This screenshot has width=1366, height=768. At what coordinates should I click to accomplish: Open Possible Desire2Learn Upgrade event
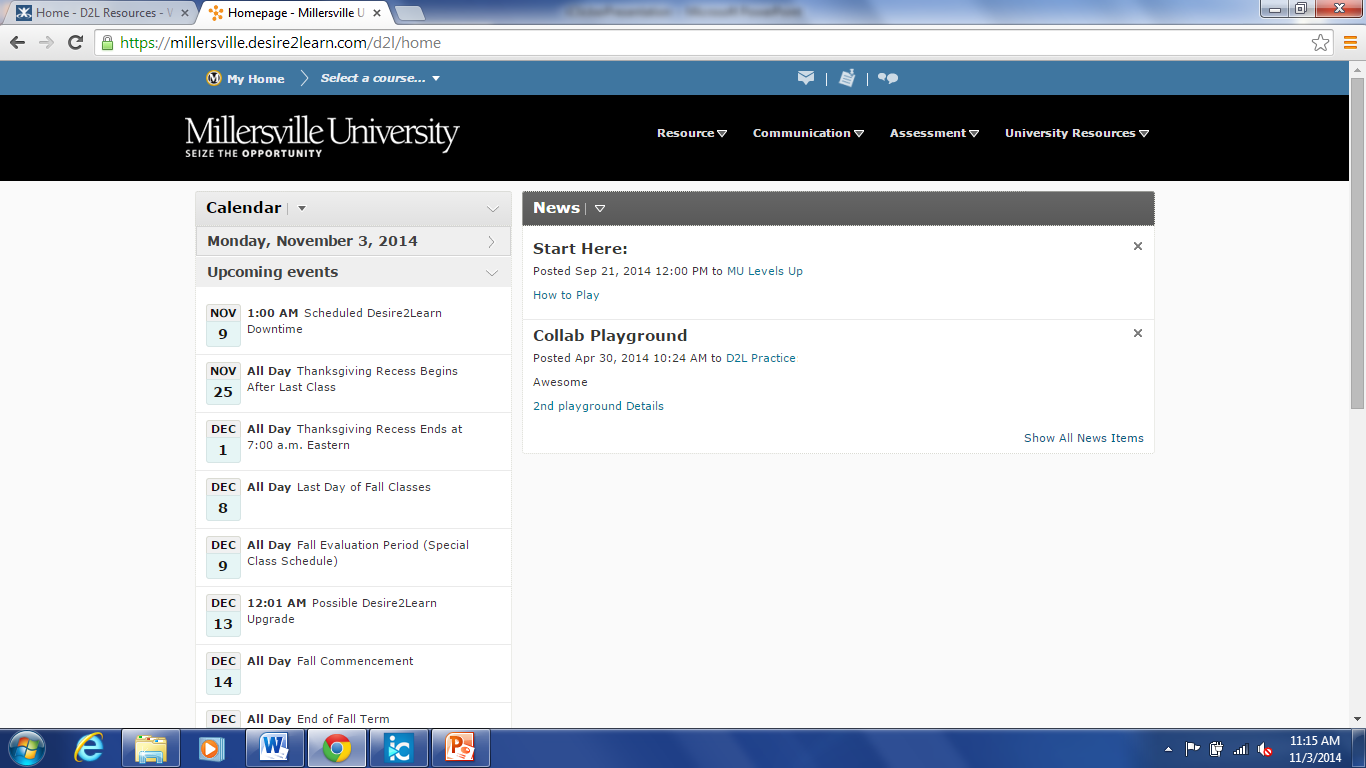(342, 611)
